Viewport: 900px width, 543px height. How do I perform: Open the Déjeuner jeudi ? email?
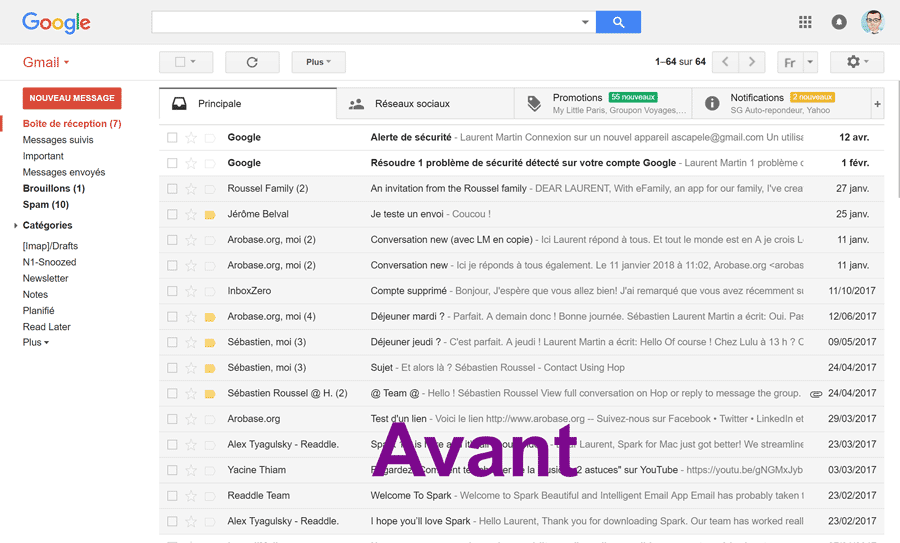click(x=521, y=342)
